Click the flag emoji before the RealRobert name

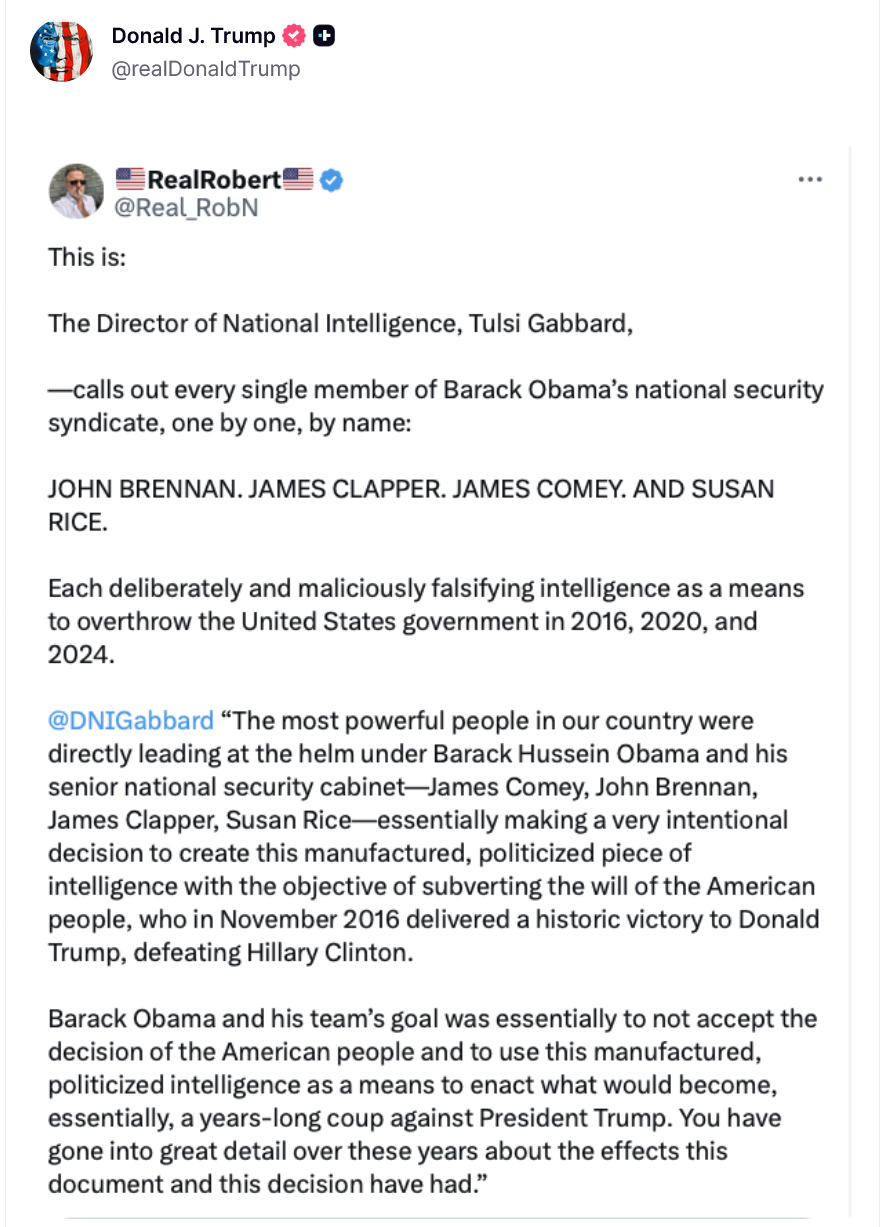[131, 180]
